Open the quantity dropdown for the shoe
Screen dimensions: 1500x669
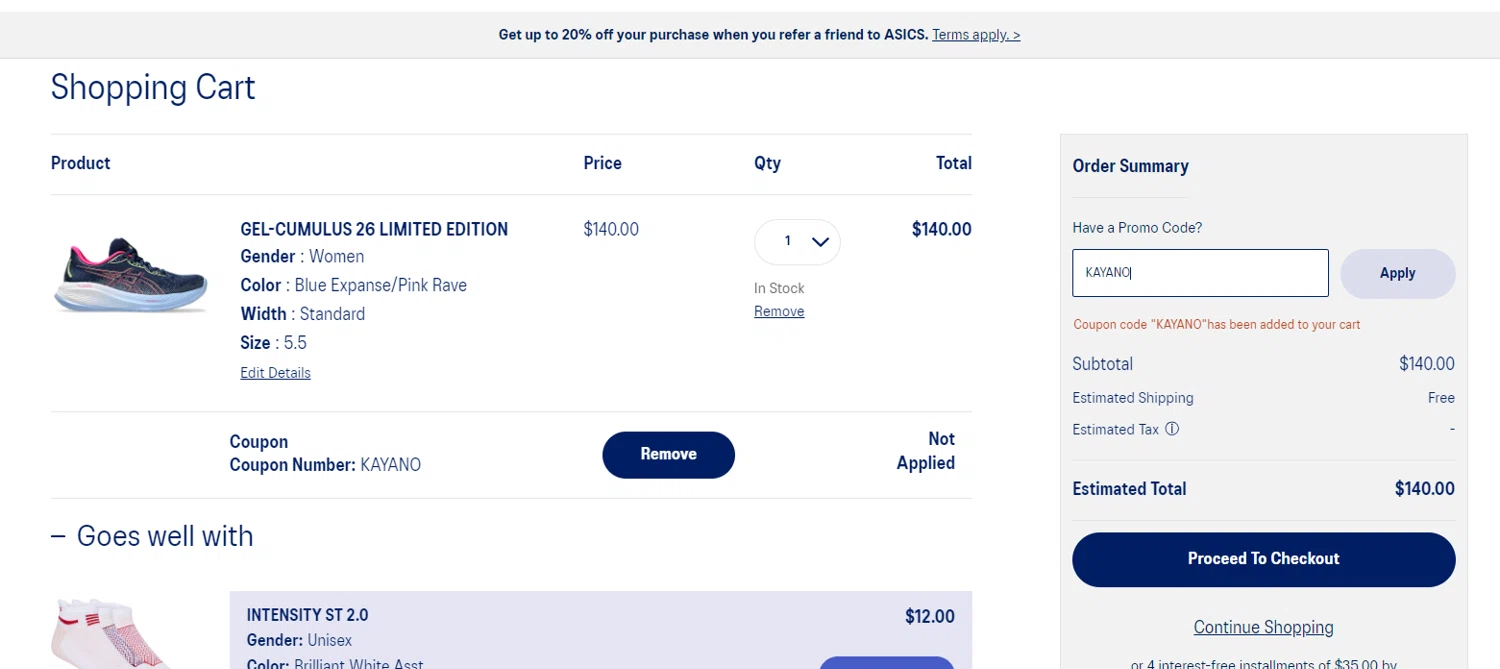pos(797,242)
